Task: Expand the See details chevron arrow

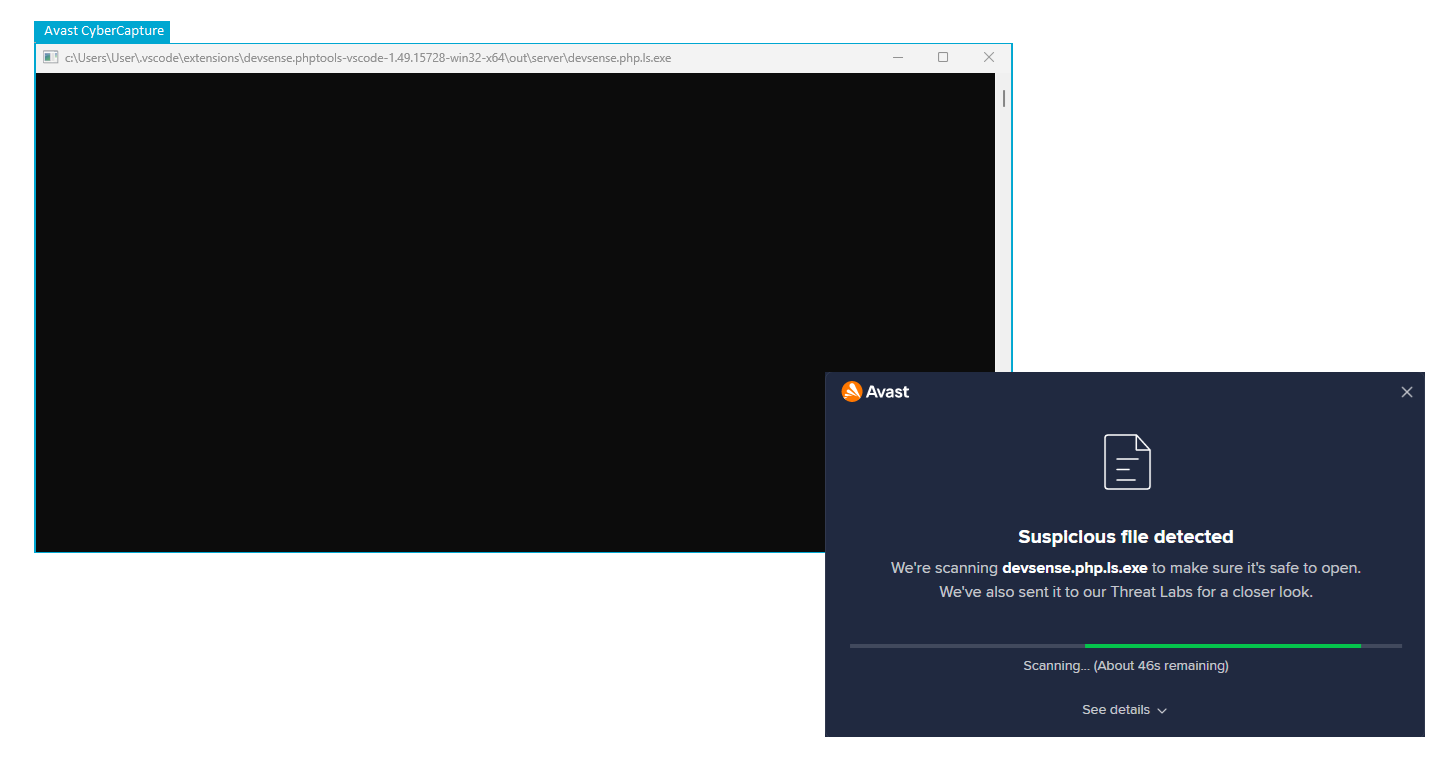Action: [x=1162, y=711]
